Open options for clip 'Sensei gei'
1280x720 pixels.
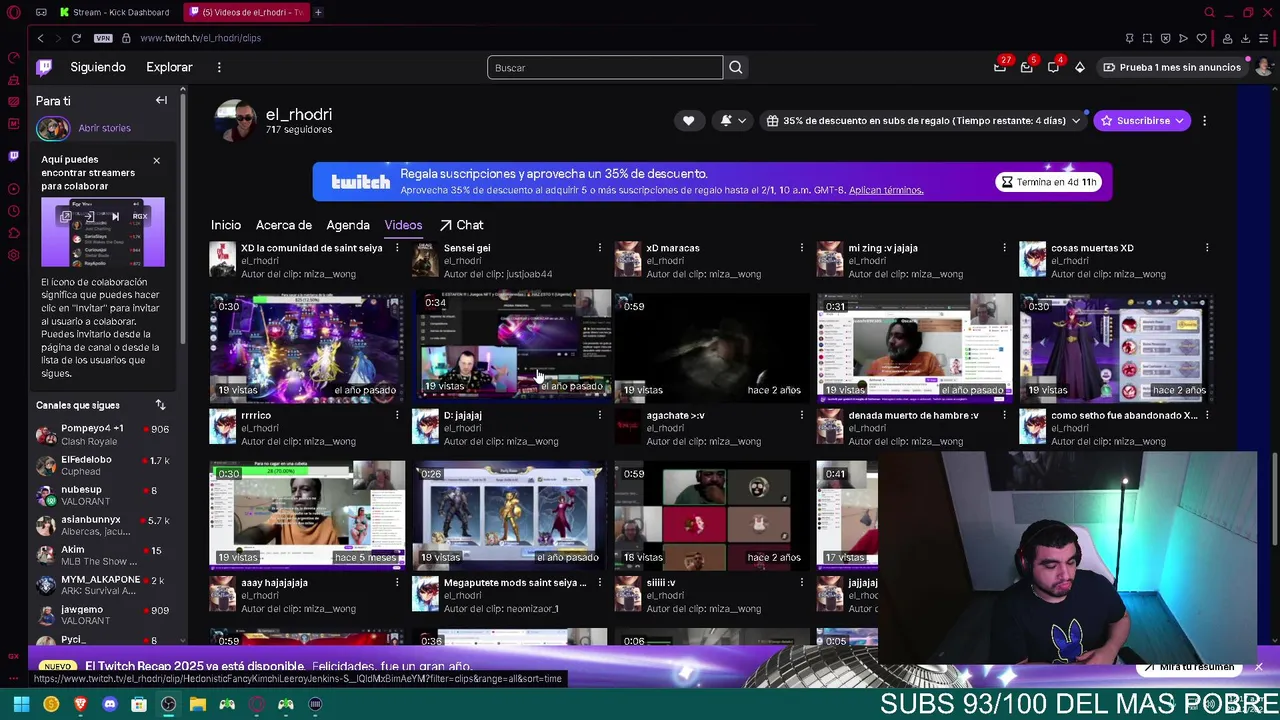(x=599, y=248)
